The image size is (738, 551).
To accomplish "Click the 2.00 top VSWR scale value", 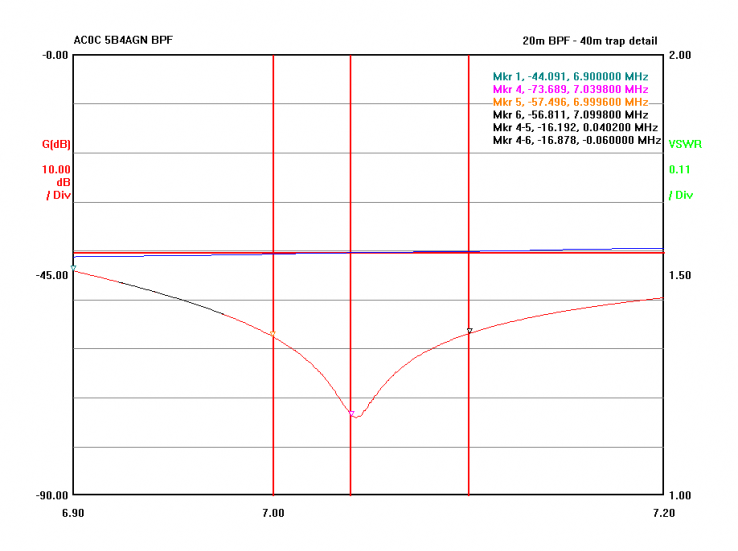I will [681, 55].
